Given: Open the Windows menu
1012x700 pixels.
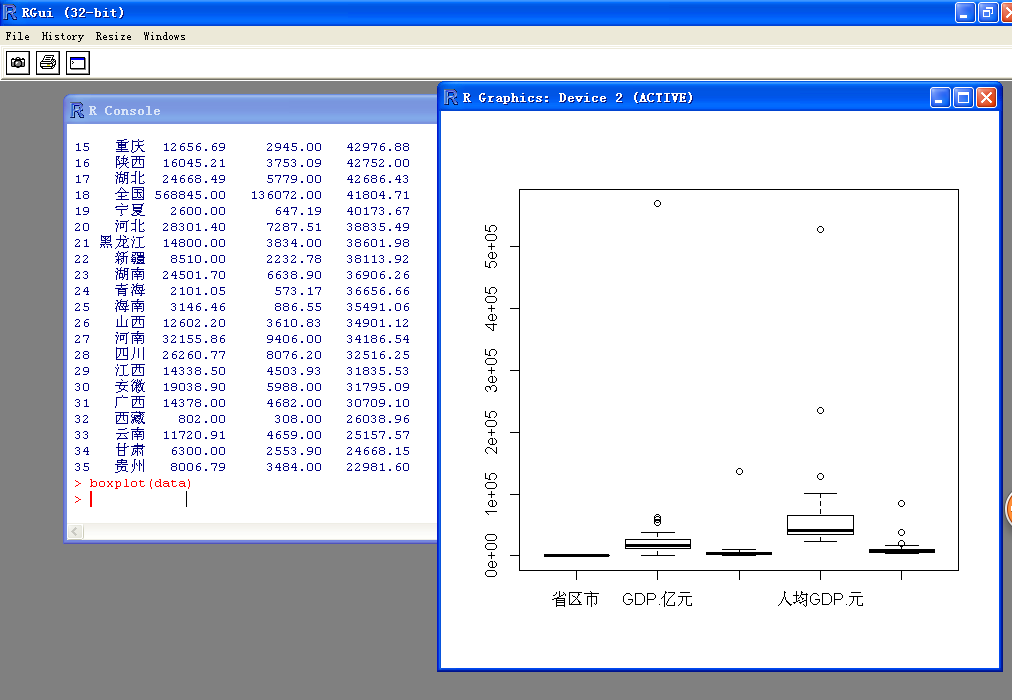Looking at the screenshot, I should tap(165, 36).
